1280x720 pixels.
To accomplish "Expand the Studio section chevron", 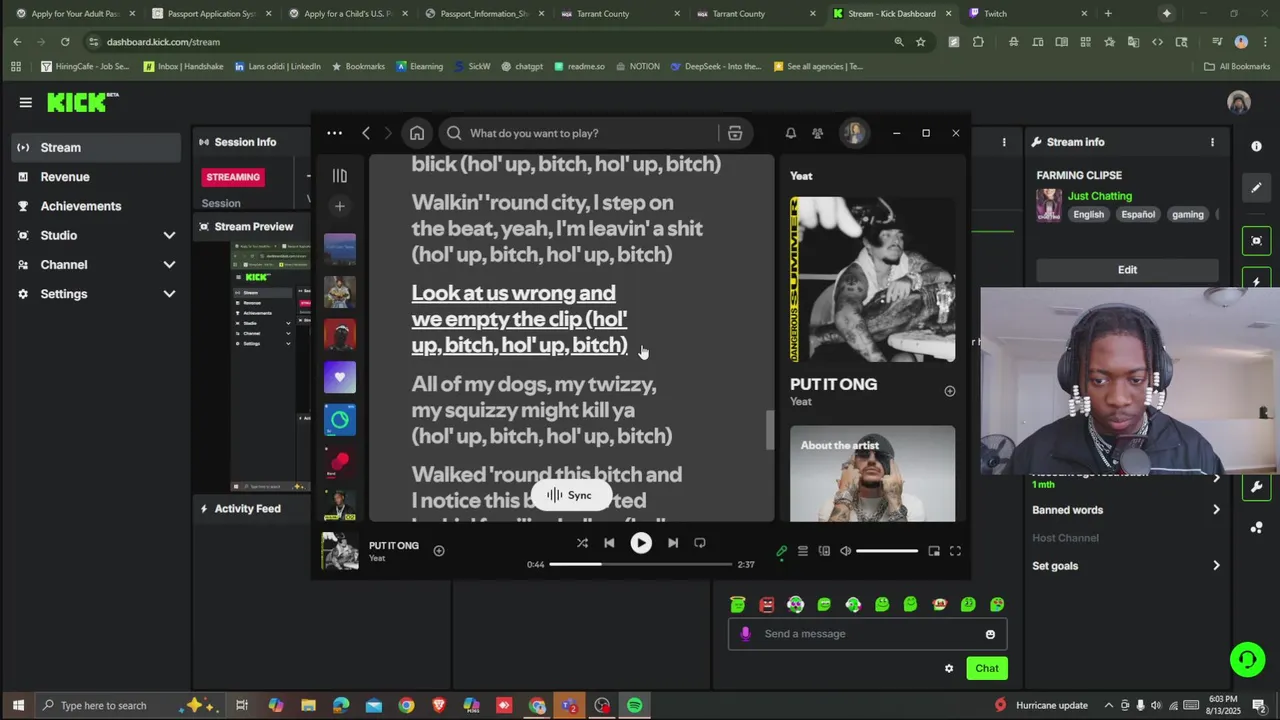I will (x=169, y=235).
